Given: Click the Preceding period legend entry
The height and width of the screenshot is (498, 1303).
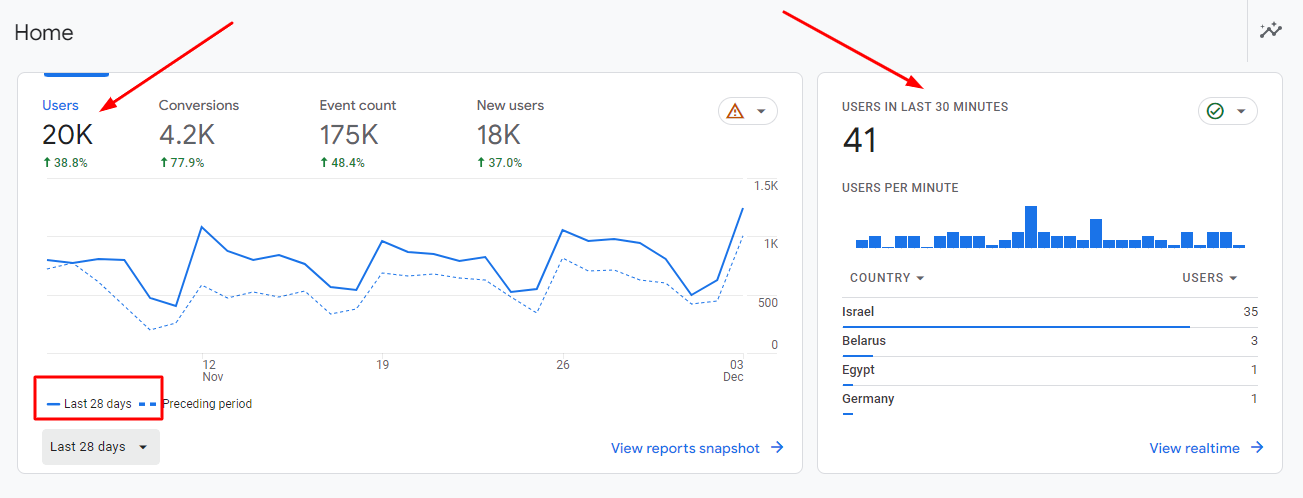Looking at the screenshot, I should (195, 404).
